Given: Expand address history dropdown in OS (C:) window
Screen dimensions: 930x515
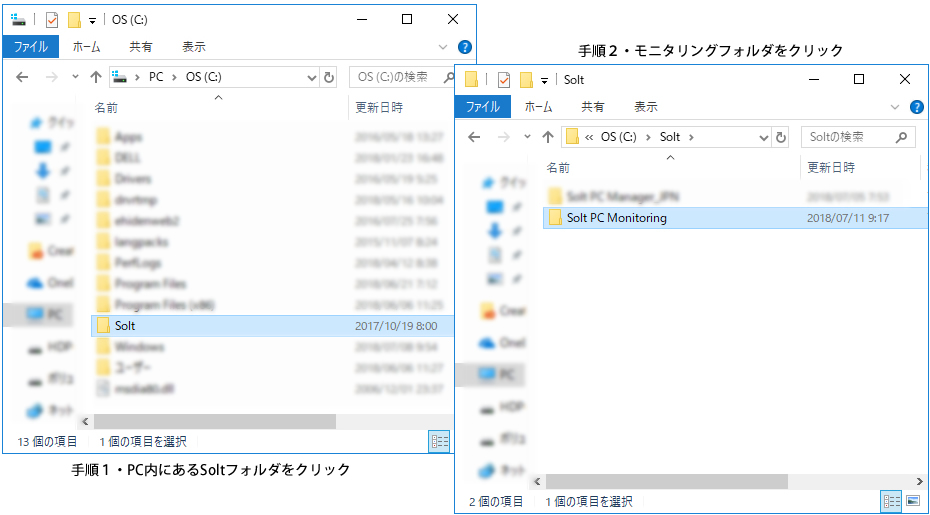Looking at the screenshot, I should 312,77.
